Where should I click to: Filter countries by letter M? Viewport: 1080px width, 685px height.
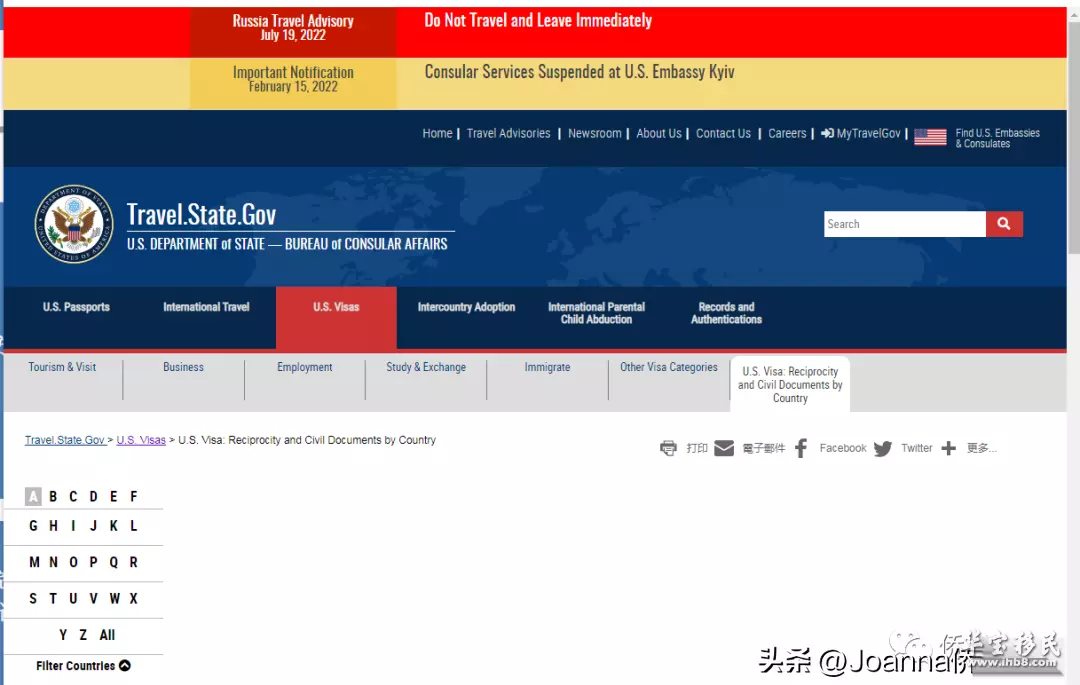point(34,562)
